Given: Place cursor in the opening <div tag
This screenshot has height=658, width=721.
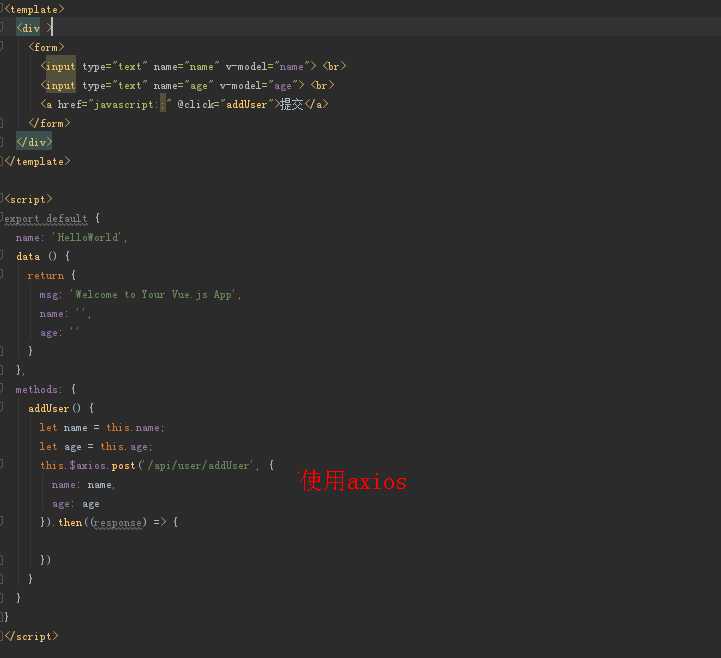Looking at the screenshot, I should [29, 28].
